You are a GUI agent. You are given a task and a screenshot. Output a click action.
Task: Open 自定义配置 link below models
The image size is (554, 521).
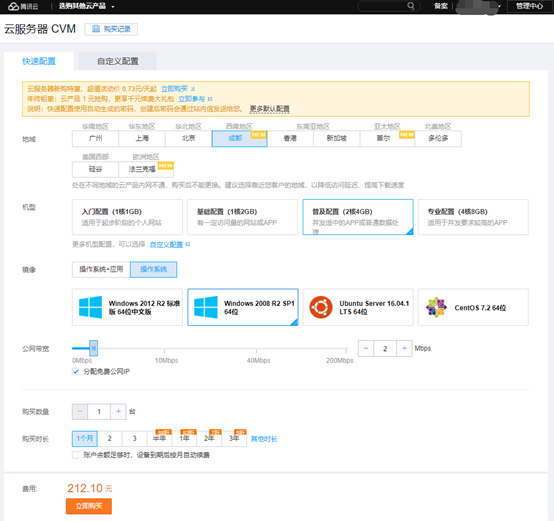coord(166,244)
